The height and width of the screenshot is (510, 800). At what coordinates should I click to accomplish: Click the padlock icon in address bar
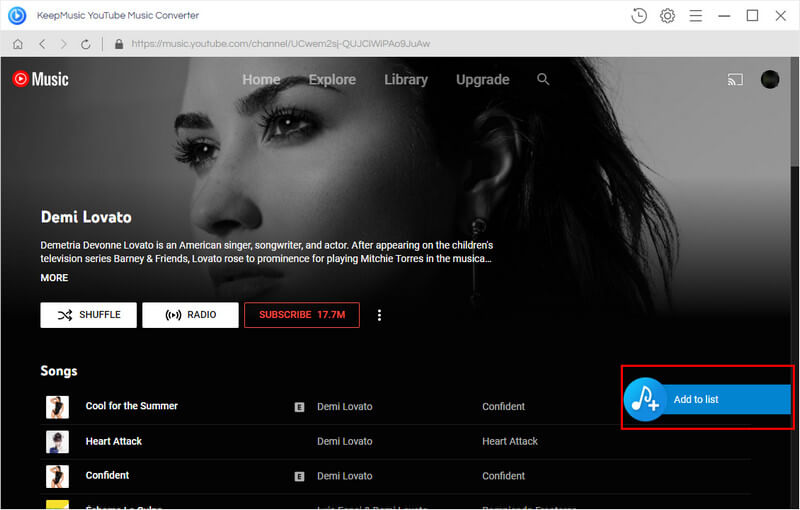coord(119,44)
